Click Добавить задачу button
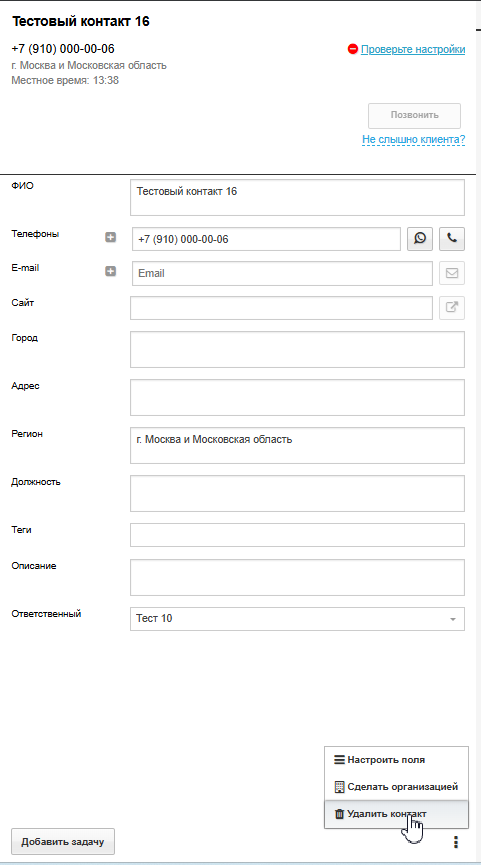Viewport: 481px width, 865px height. [63, 842]
